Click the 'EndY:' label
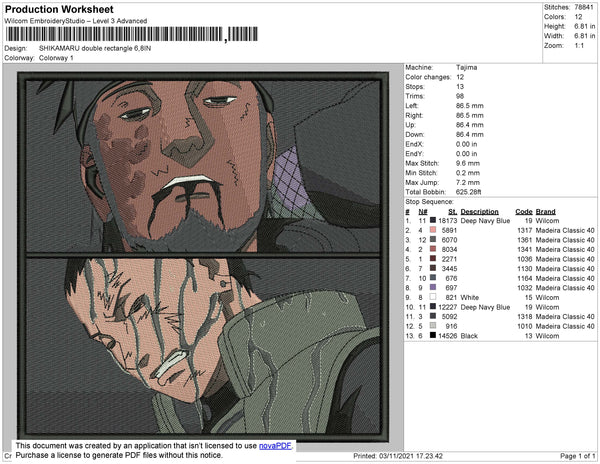Image resolution: width=600 pixels, height=464 pixels. (x=414, y=154)
